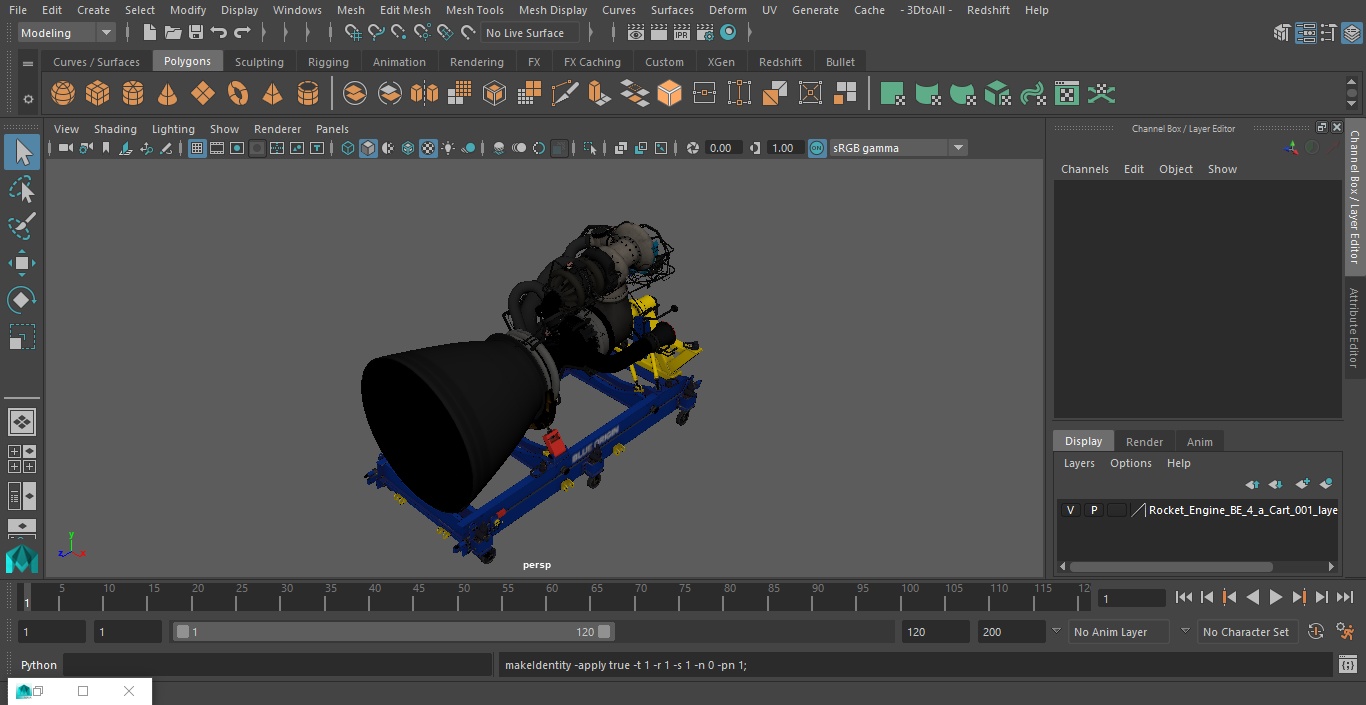Select the Move tool in toolbox

22,264
